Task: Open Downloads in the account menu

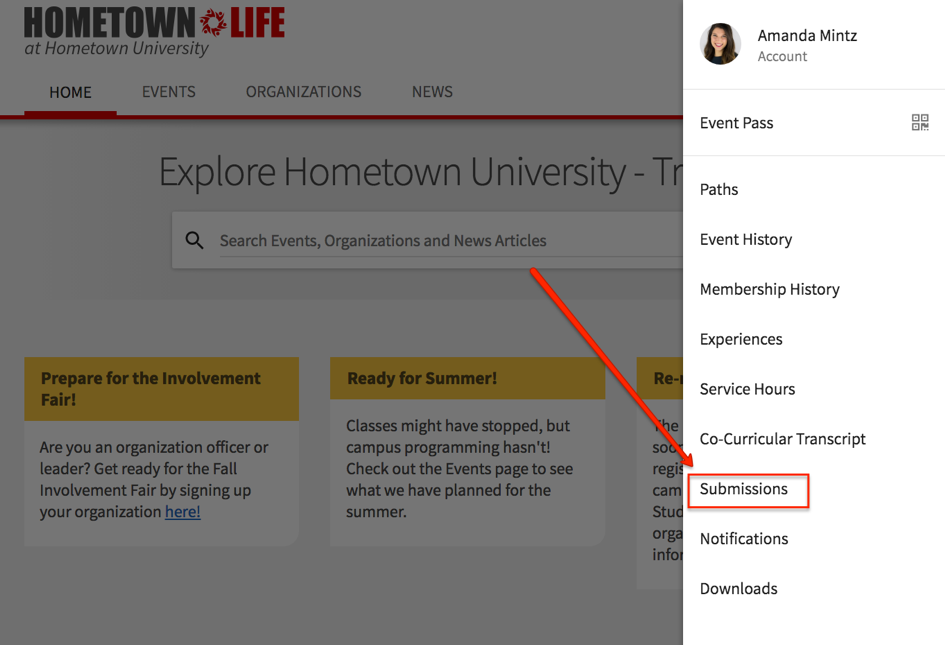Action: click(738, 589)
